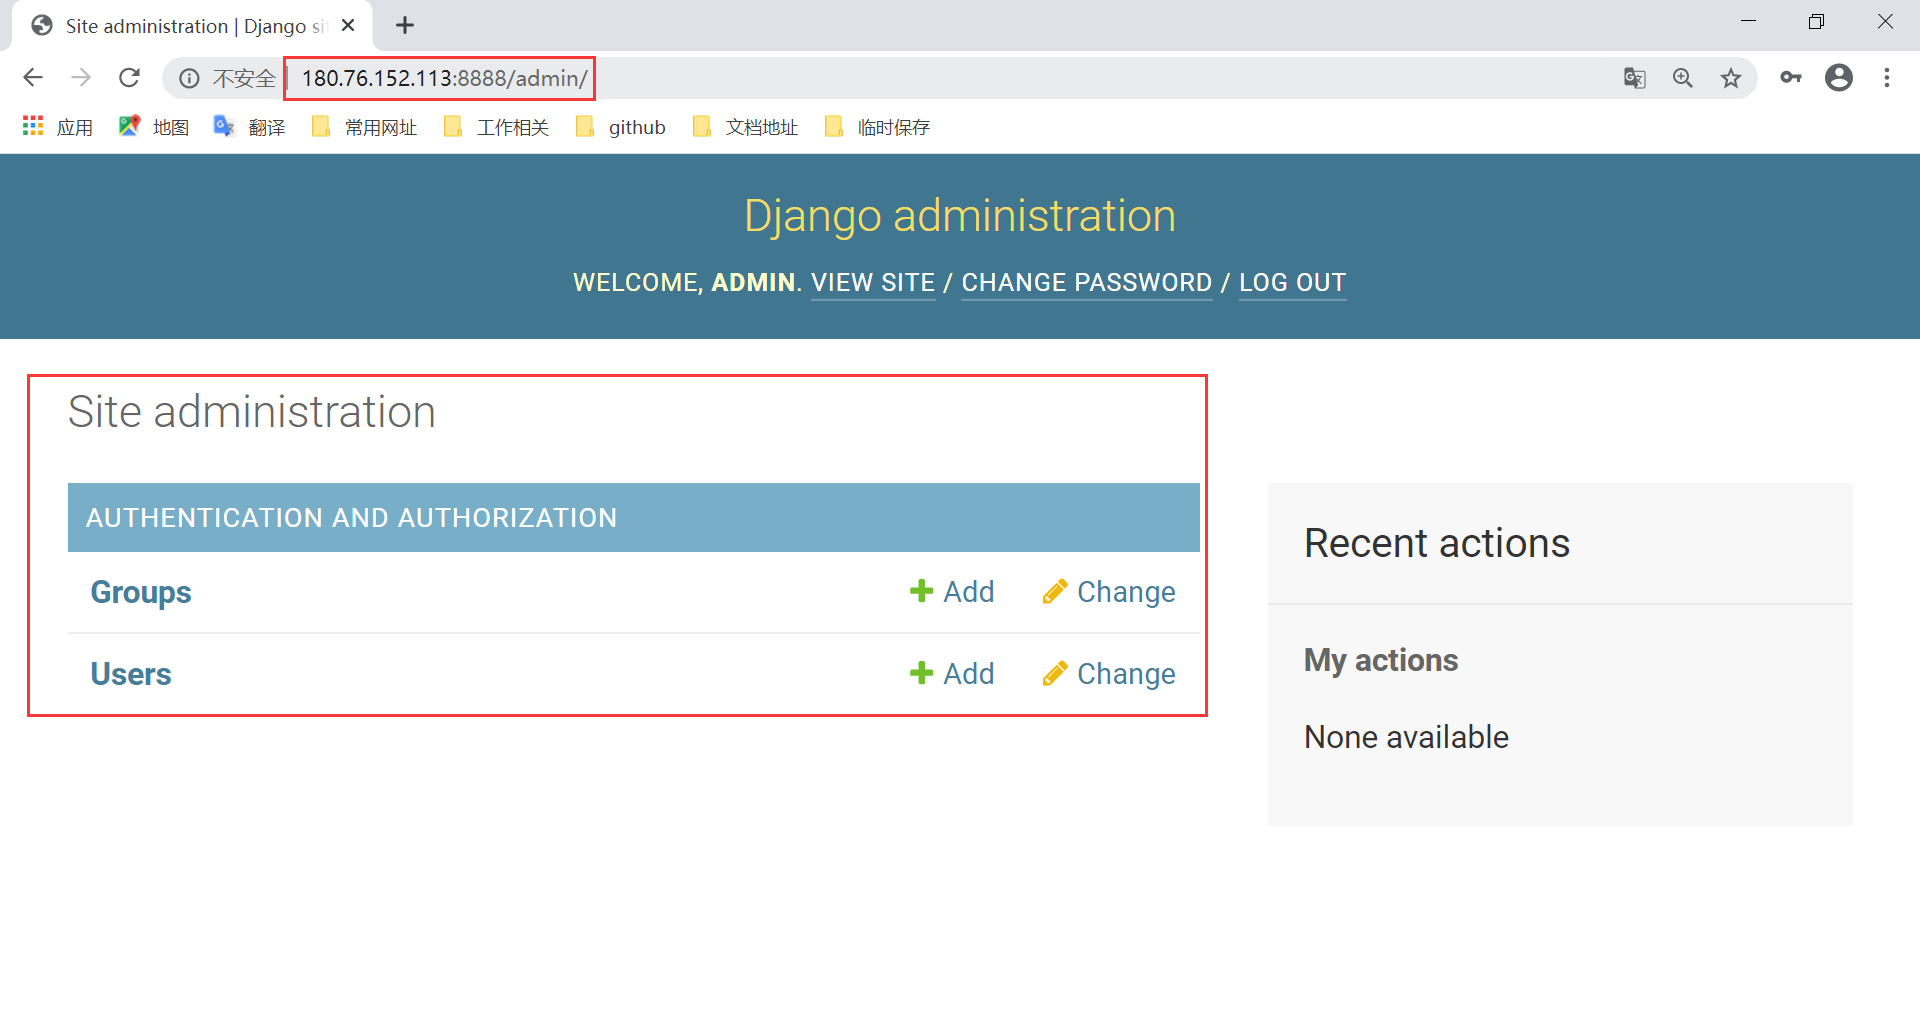Go back using the browser back arrow
Screen dimensions: 1920x1020
[x=33, y=78]
